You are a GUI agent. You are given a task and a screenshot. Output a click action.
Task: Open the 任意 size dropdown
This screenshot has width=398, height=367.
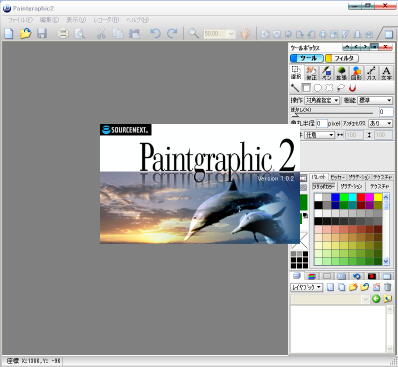pos(320,135)
